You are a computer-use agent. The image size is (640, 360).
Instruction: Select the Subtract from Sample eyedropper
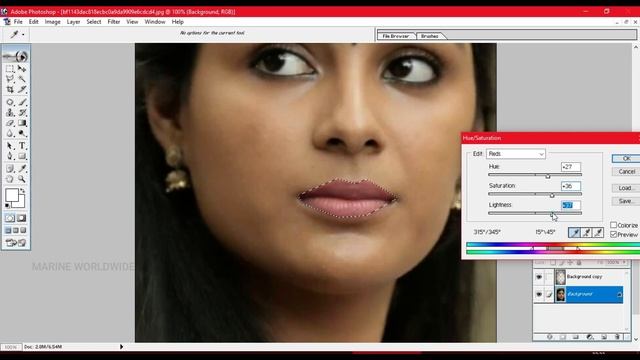point(598,233)
